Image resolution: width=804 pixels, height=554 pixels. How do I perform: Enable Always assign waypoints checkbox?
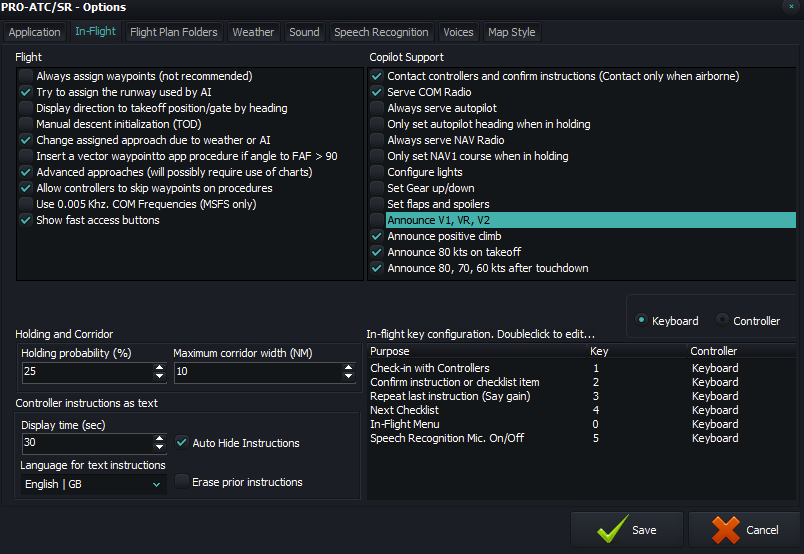click(x=26, y=76)
